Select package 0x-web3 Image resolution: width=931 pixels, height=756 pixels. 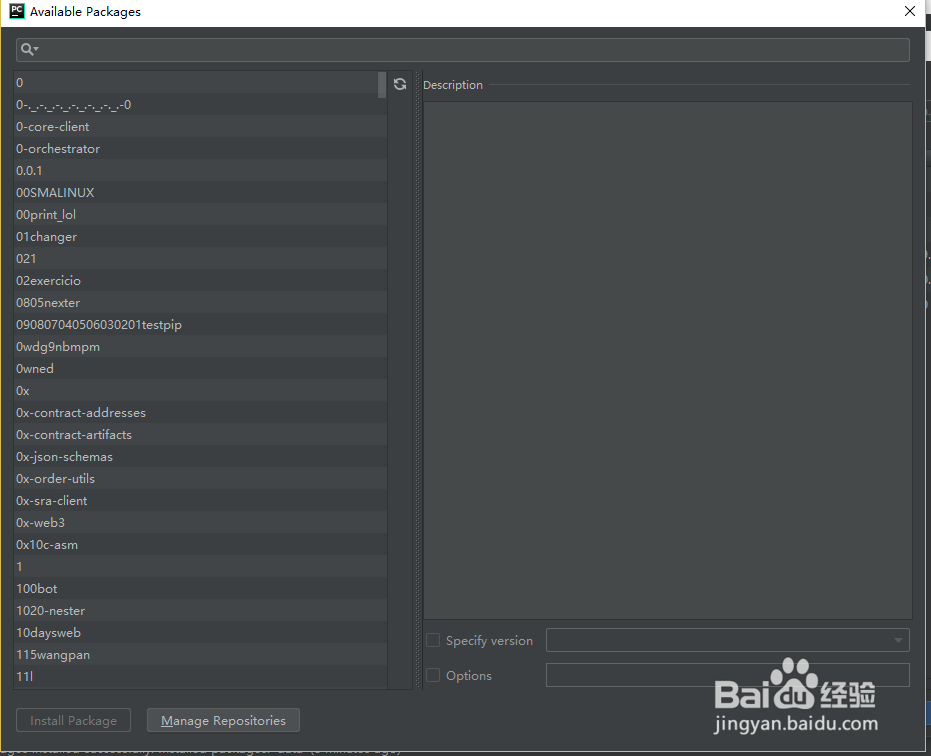click(200, 522)
